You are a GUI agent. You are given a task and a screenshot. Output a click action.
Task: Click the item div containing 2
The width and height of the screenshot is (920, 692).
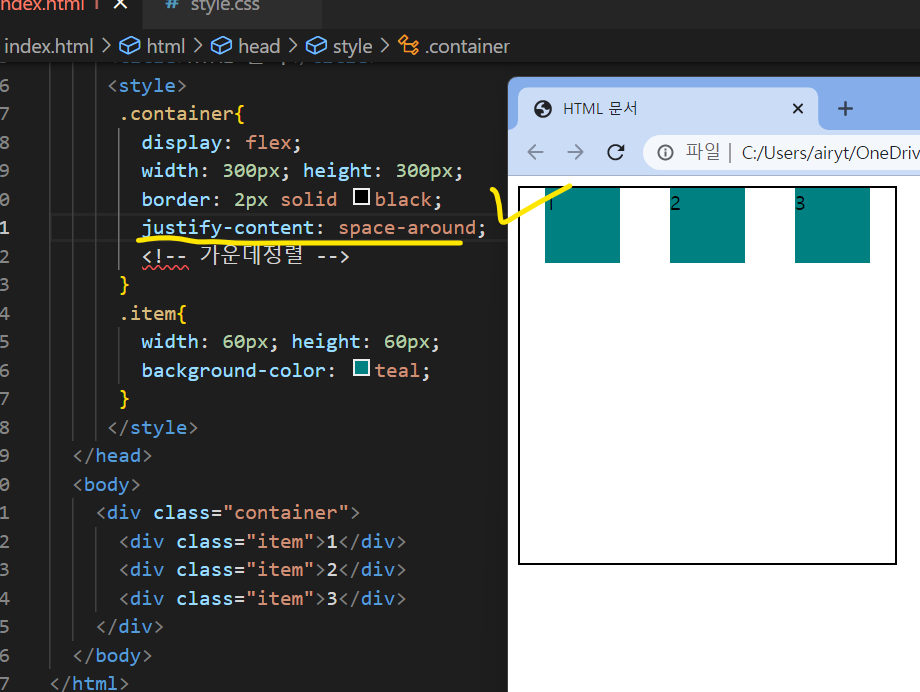pos(262,569)
